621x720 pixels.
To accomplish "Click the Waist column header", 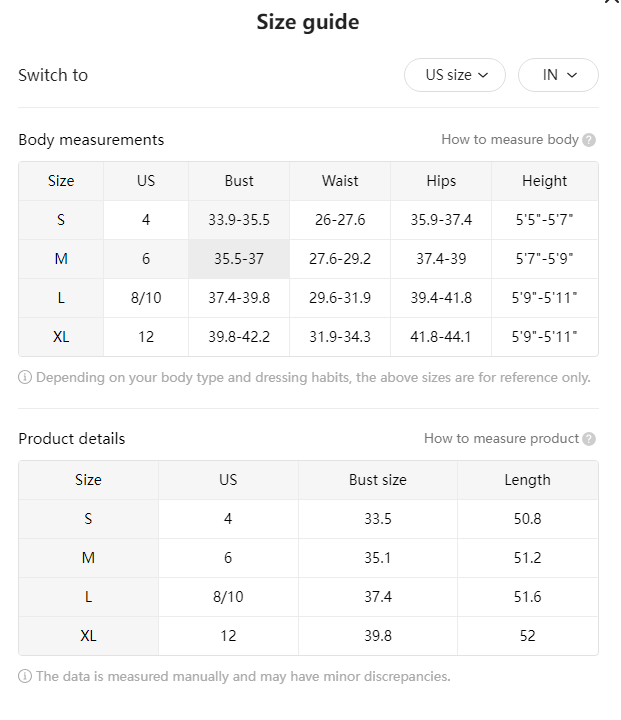I will point(340,181).
